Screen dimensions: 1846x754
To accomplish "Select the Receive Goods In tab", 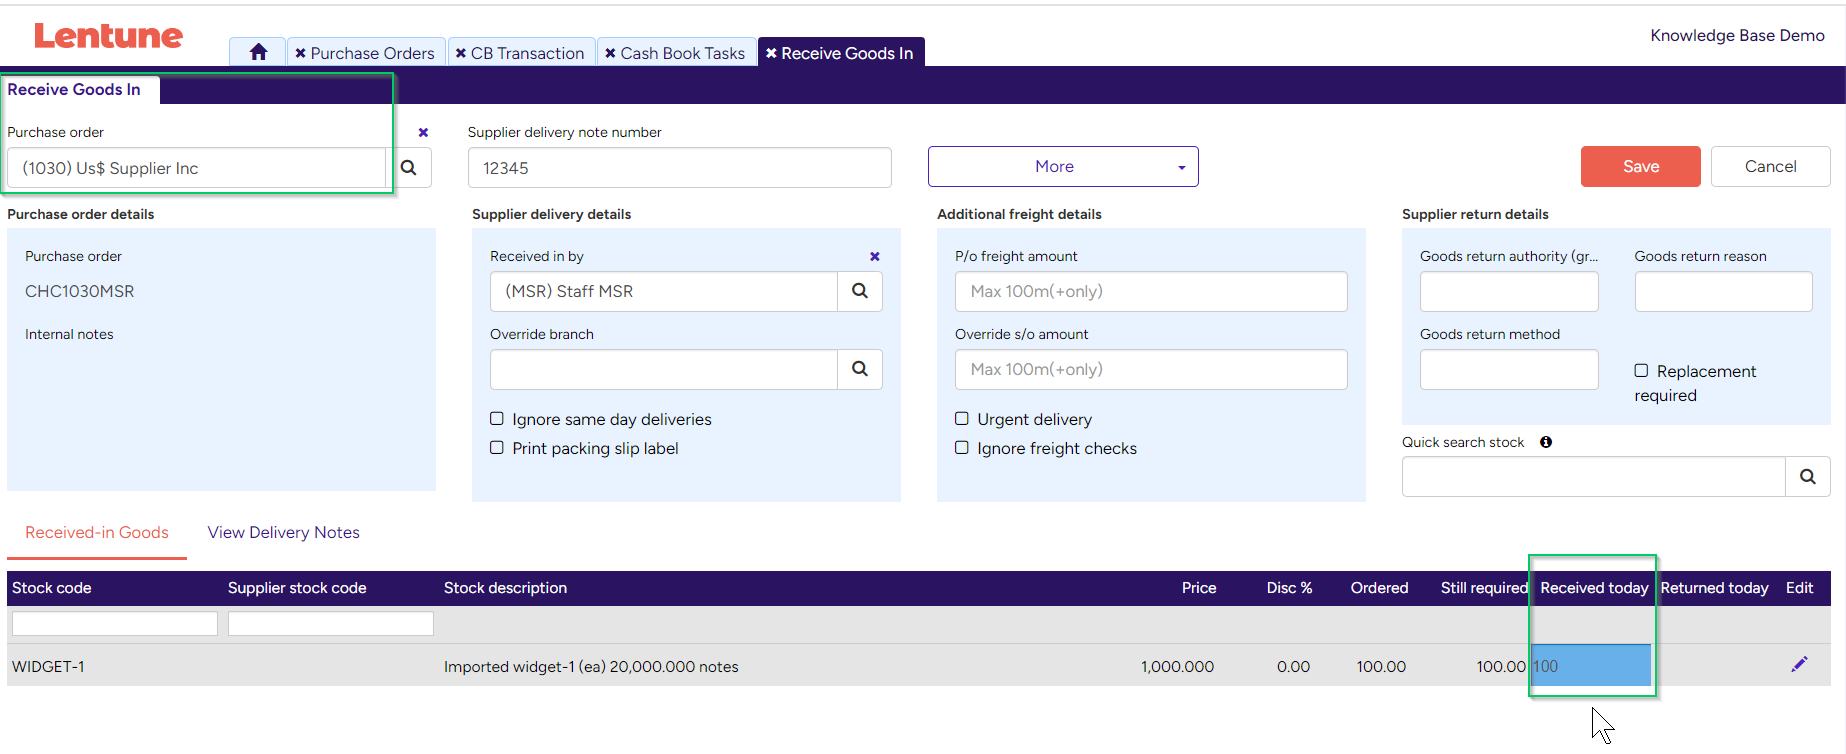I will coord(847,53).
